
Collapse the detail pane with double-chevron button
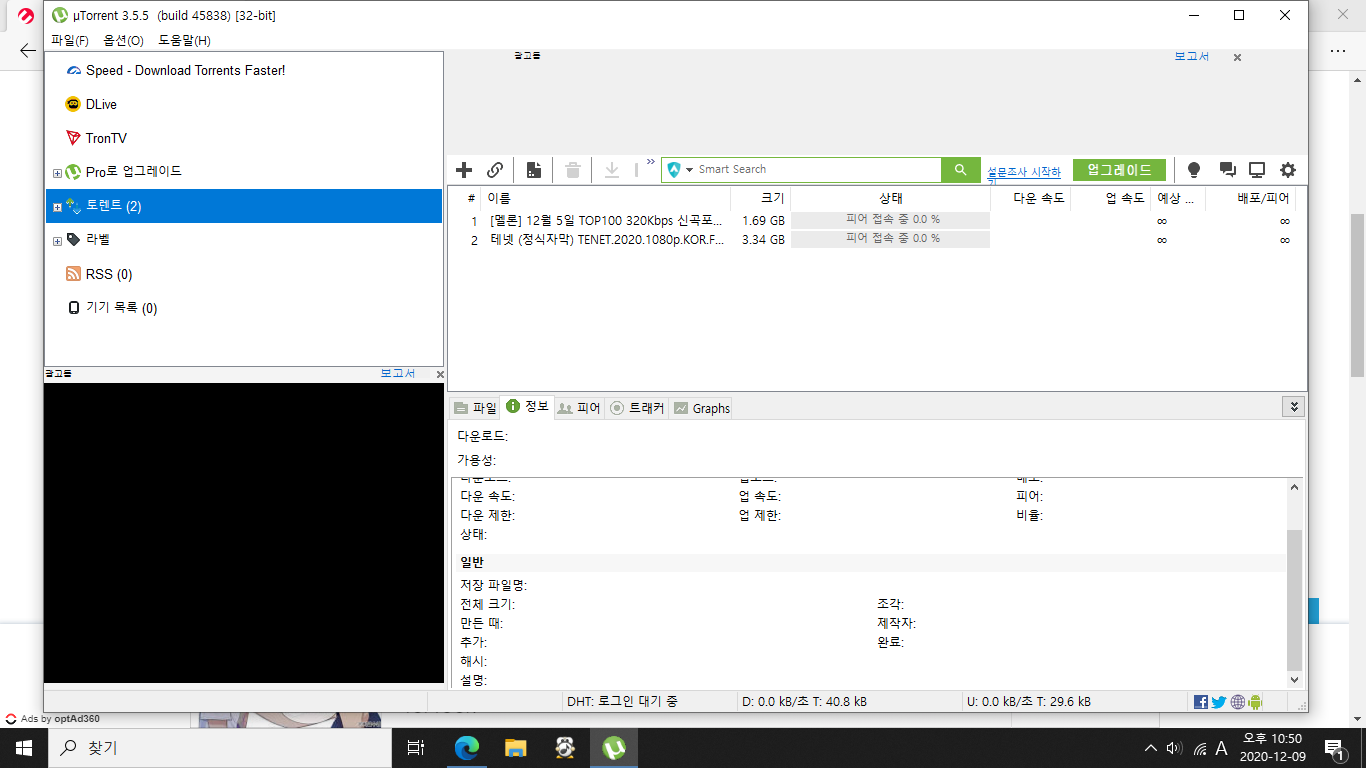tap(1294, 407)
